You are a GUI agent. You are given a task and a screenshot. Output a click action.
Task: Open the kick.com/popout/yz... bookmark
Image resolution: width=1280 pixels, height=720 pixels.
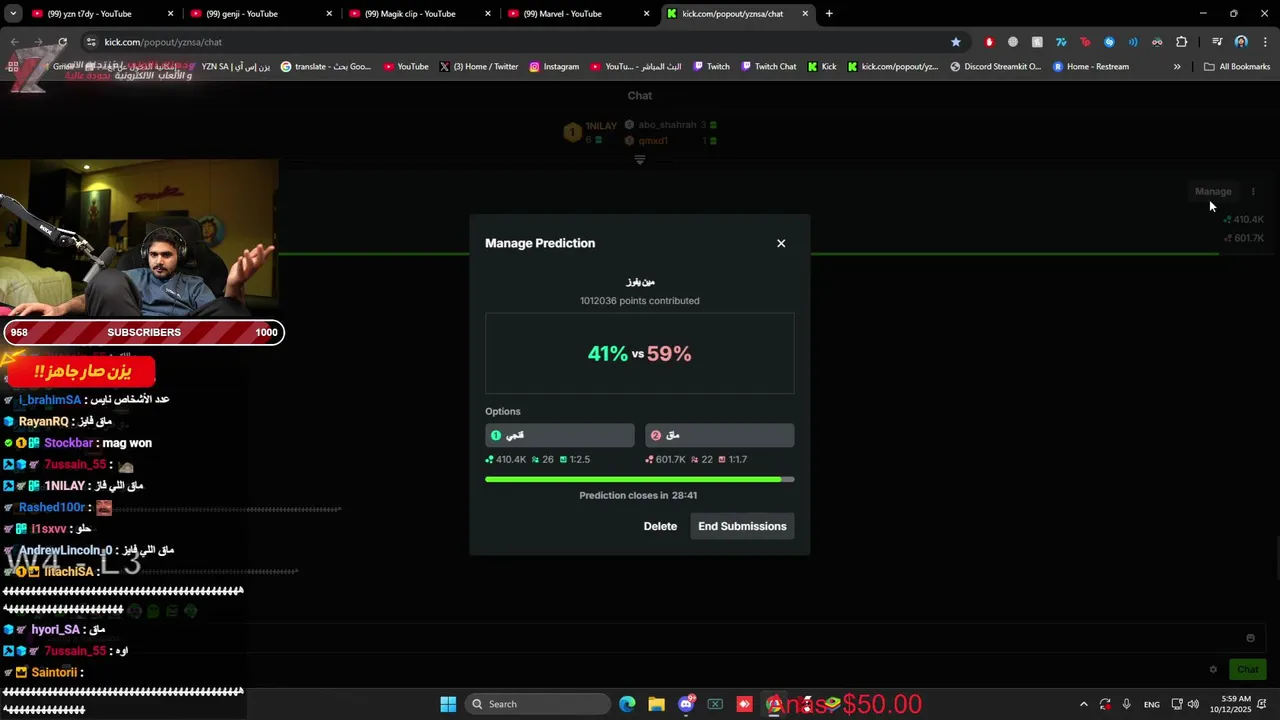(x=893, y=67)
